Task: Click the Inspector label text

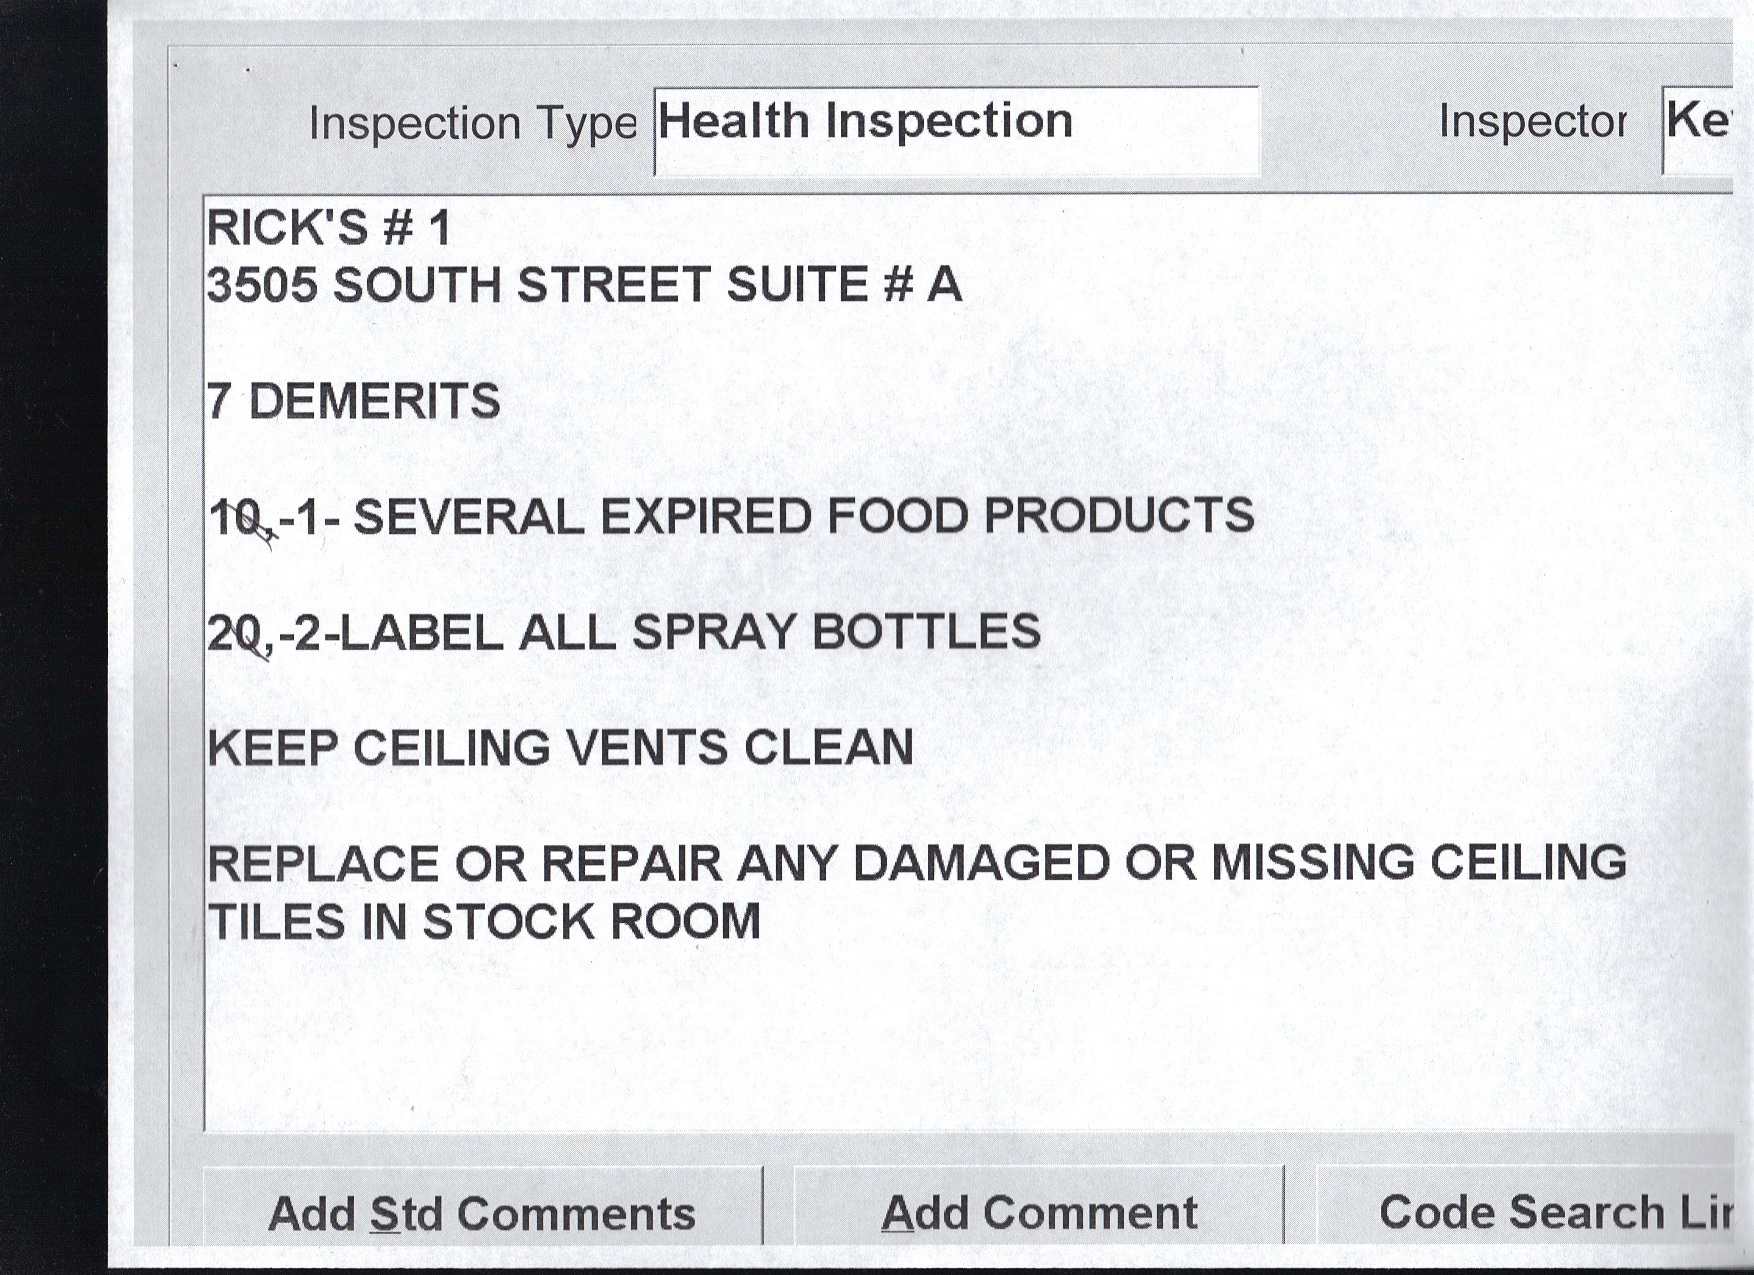Action: coord(1532,122)
